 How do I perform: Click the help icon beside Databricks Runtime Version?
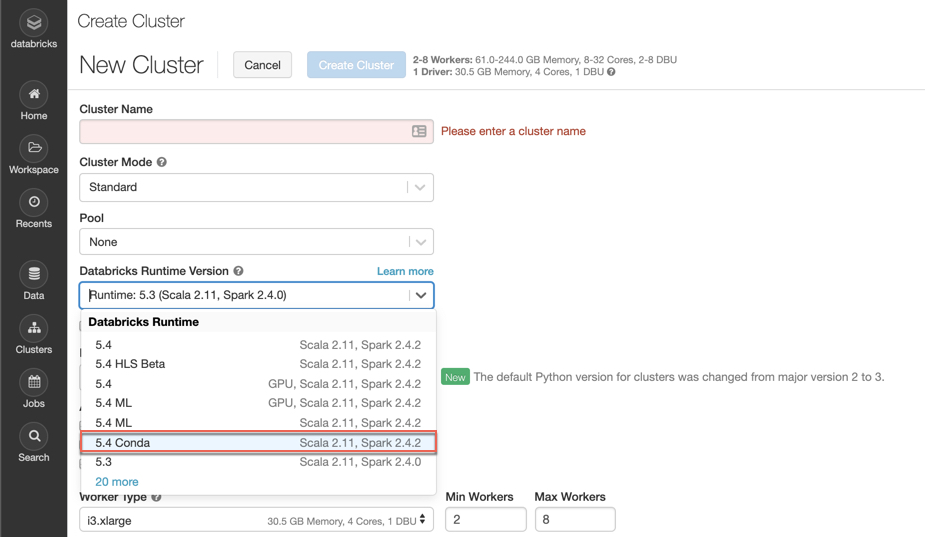point(238,271)
